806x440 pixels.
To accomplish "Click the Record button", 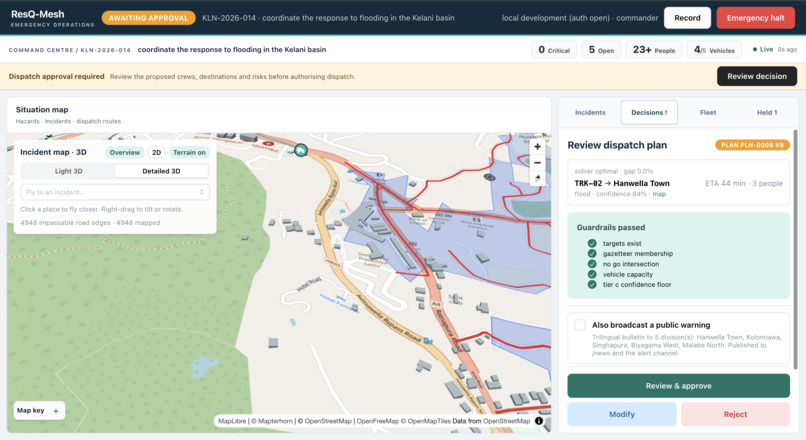I will 687,18.
